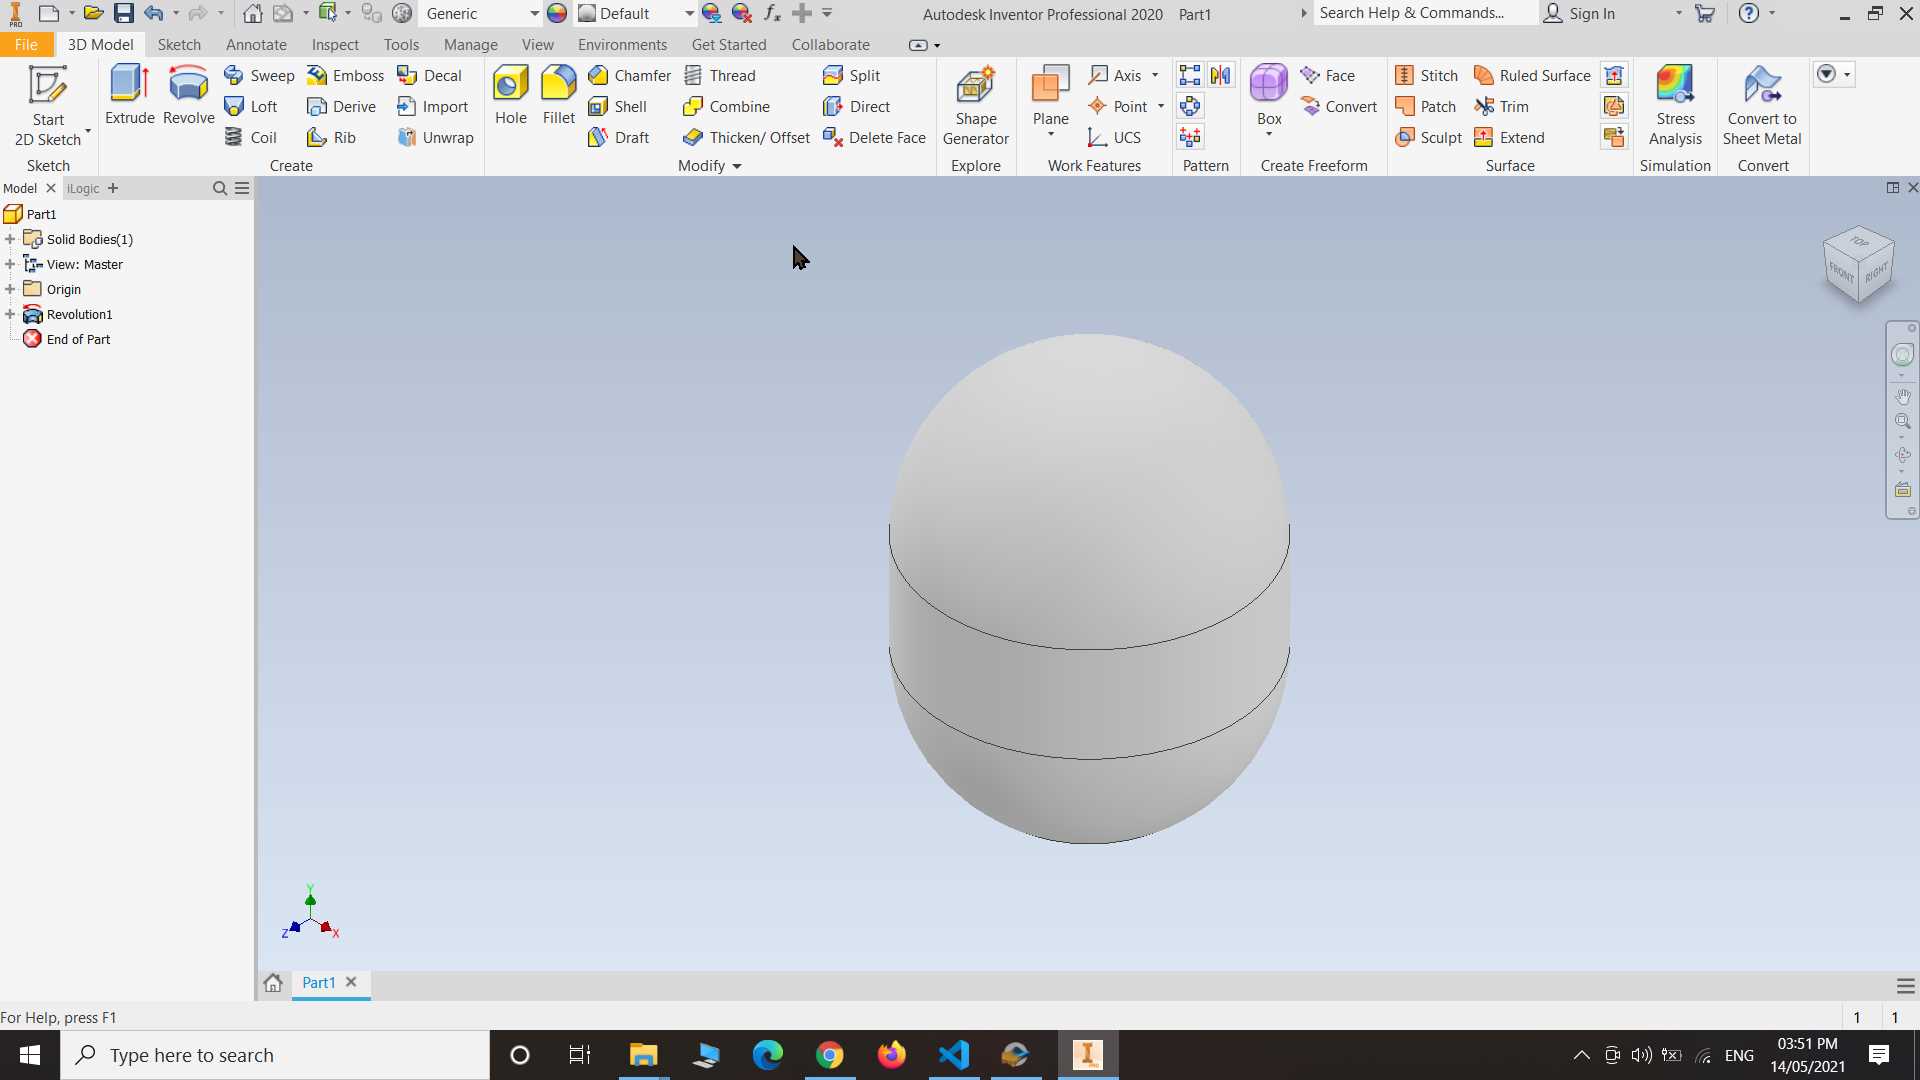Choose the Thread command
This screenshot has width=1920, height=1080.
(719, 76)
